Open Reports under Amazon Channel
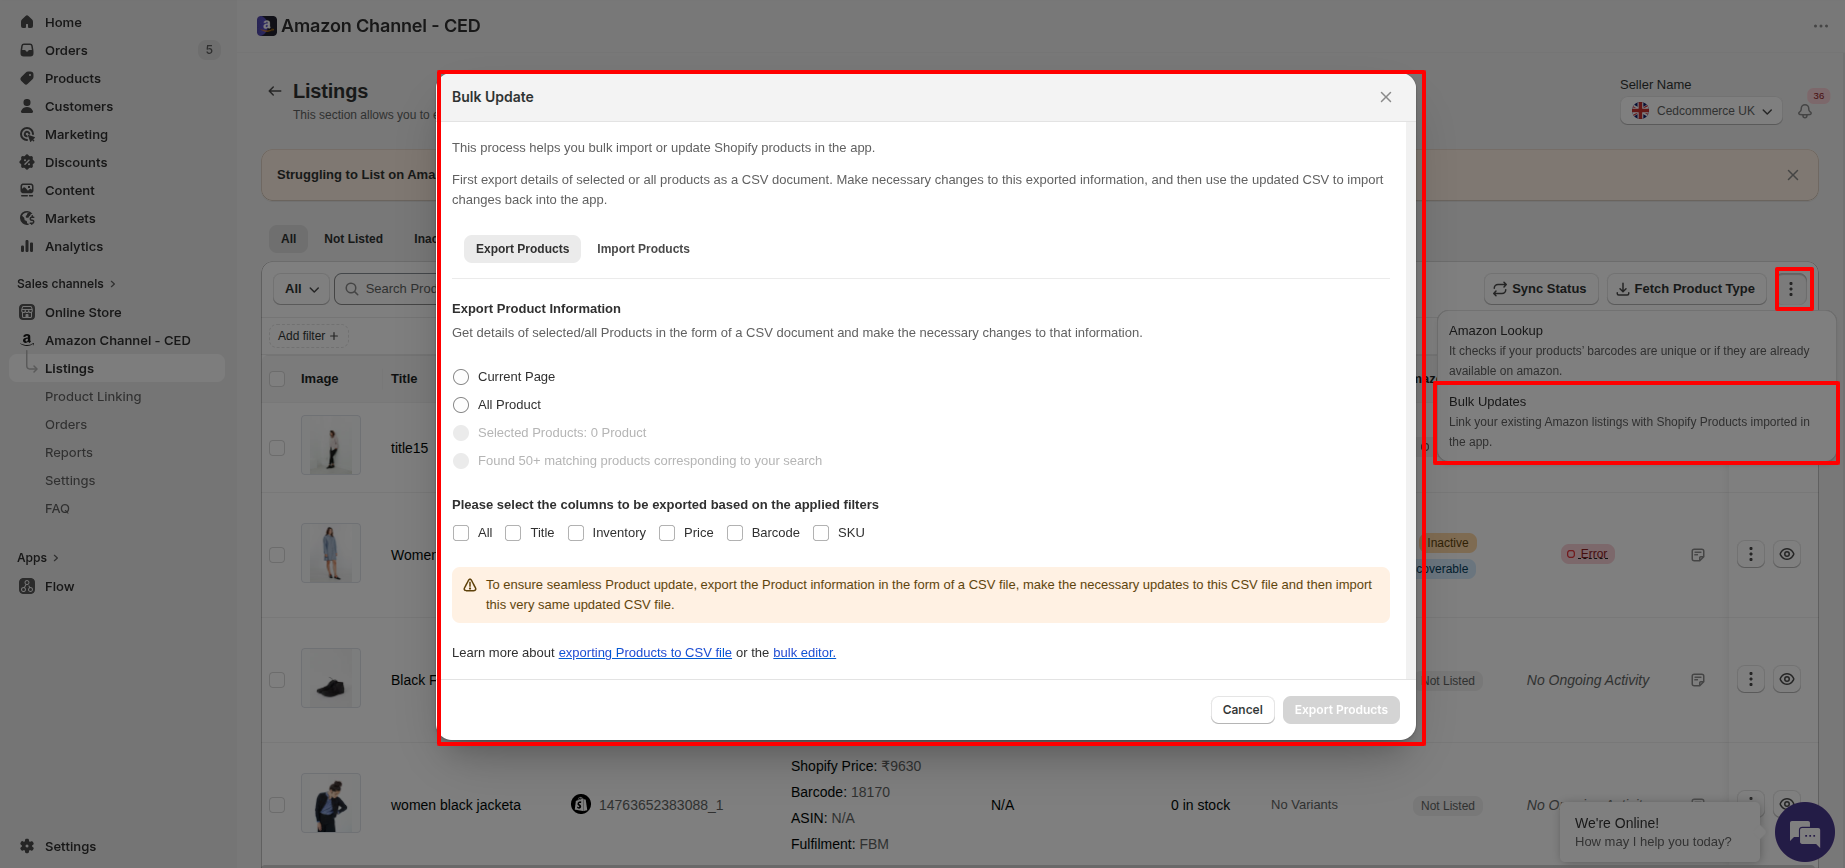Viewport: 1845px width, 868px height. pos(69,453)
